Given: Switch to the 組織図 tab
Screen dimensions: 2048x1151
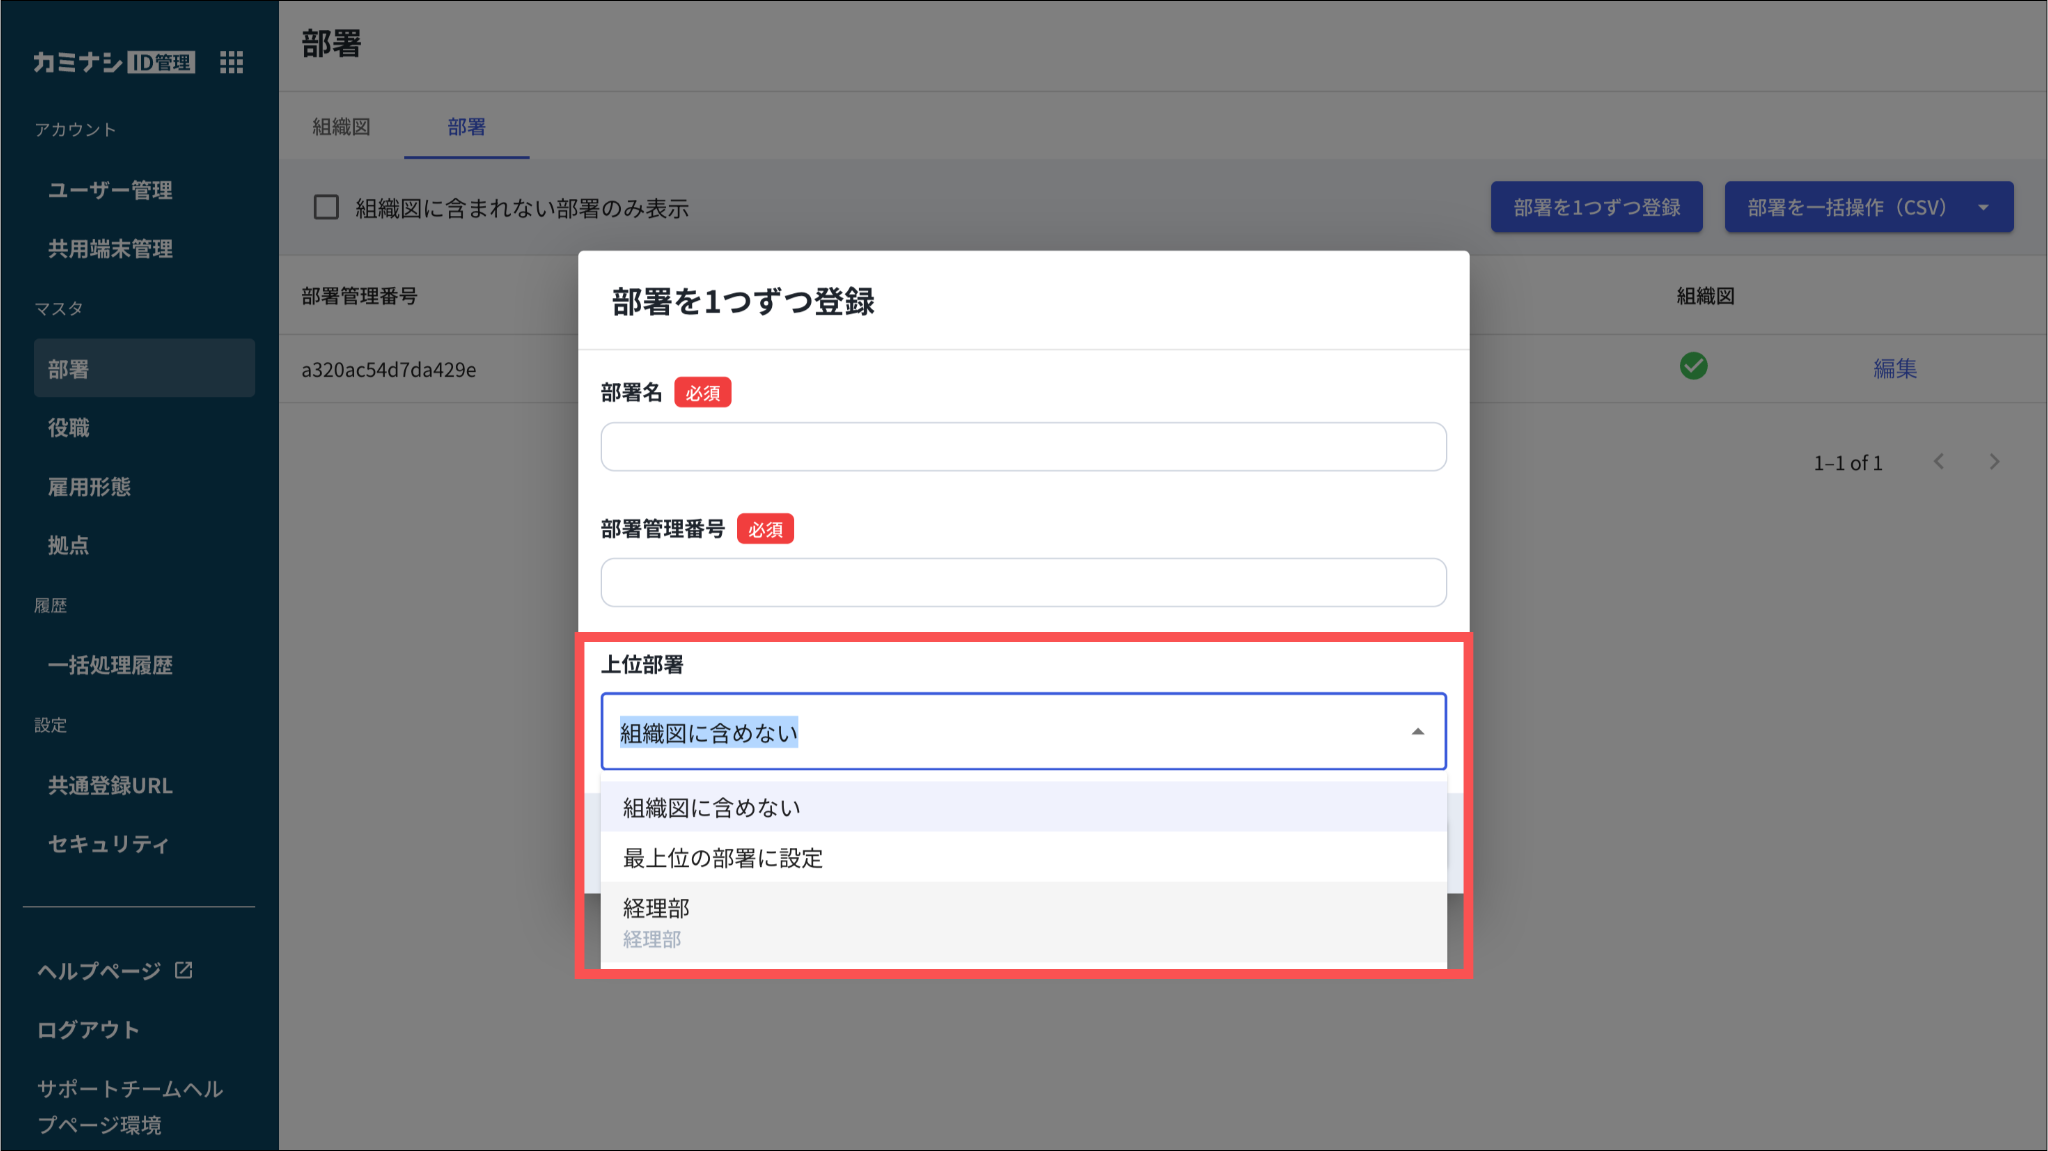Looking at the screenshot, I should pos(341,127).
